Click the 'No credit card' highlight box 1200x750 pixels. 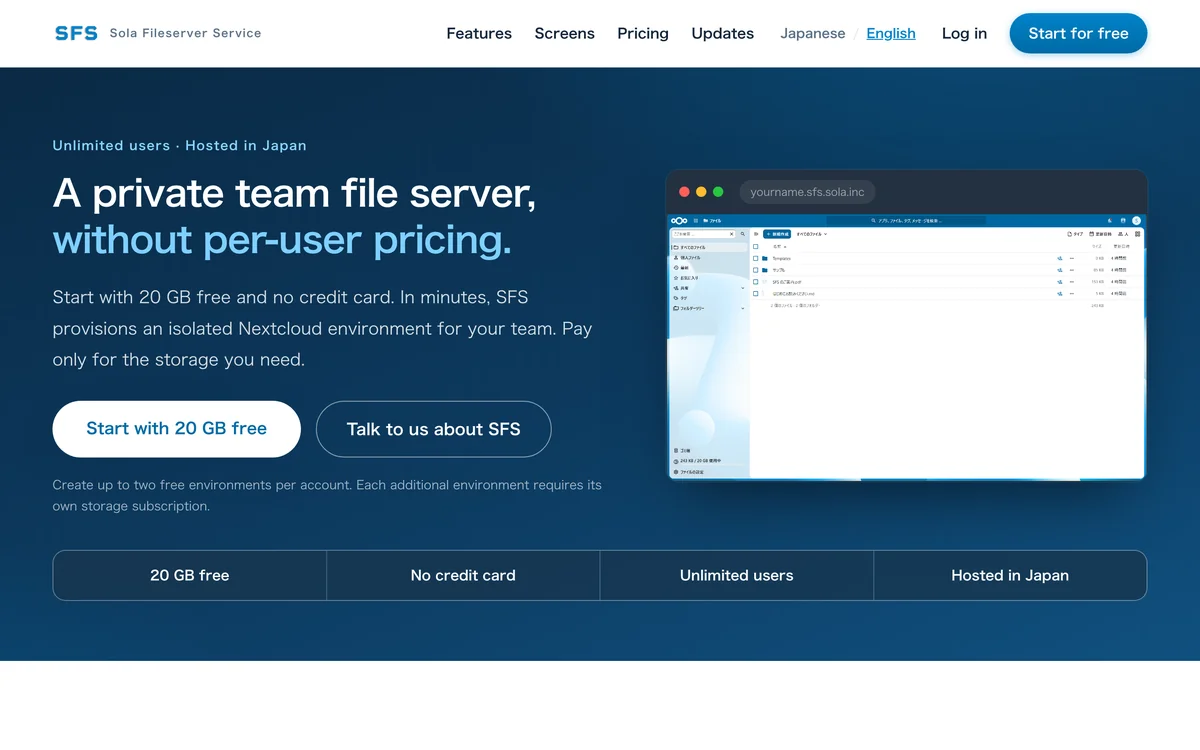[463, 575]
